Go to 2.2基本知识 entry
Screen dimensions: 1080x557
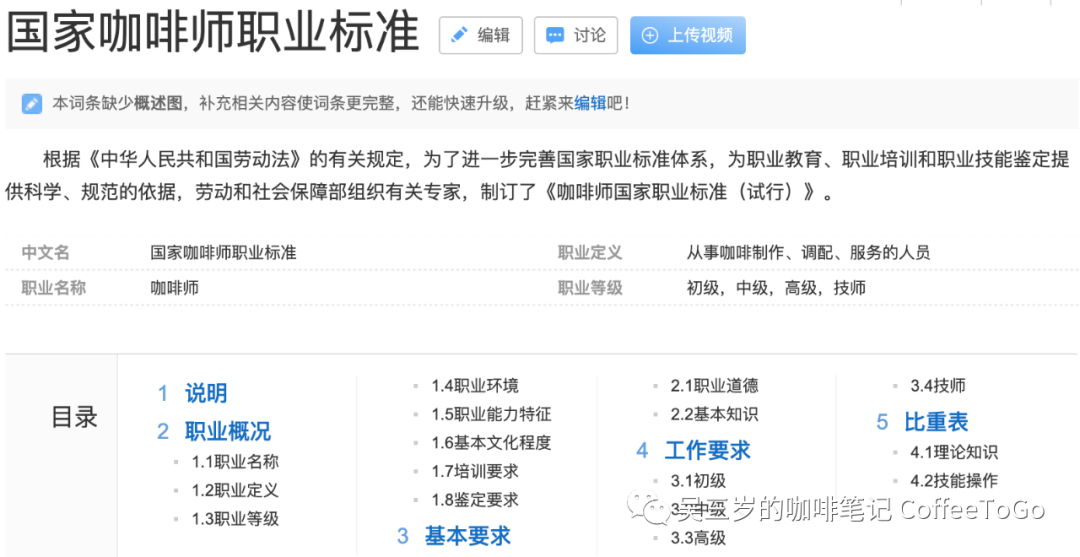tap(715, 414)
